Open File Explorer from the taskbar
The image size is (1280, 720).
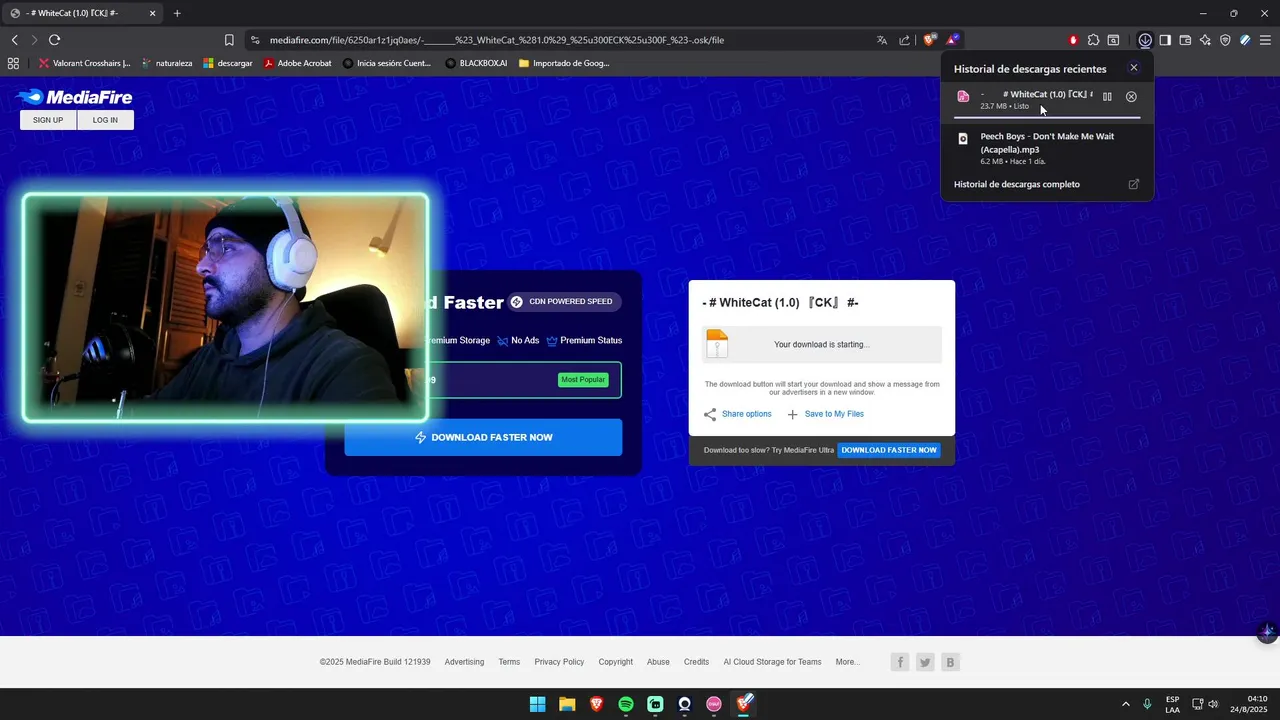point(567,704)
